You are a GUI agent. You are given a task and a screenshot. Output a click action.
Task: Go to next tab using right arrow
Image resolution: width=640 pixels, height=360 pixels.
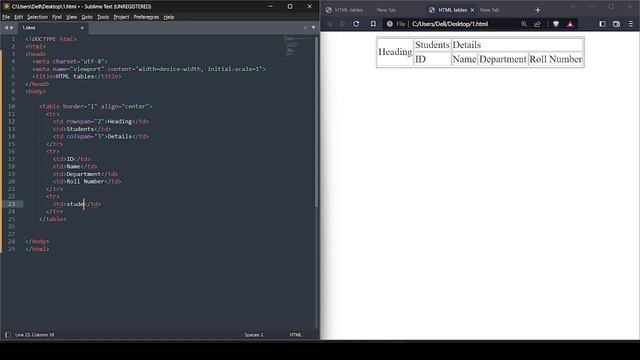click(11, 28)
